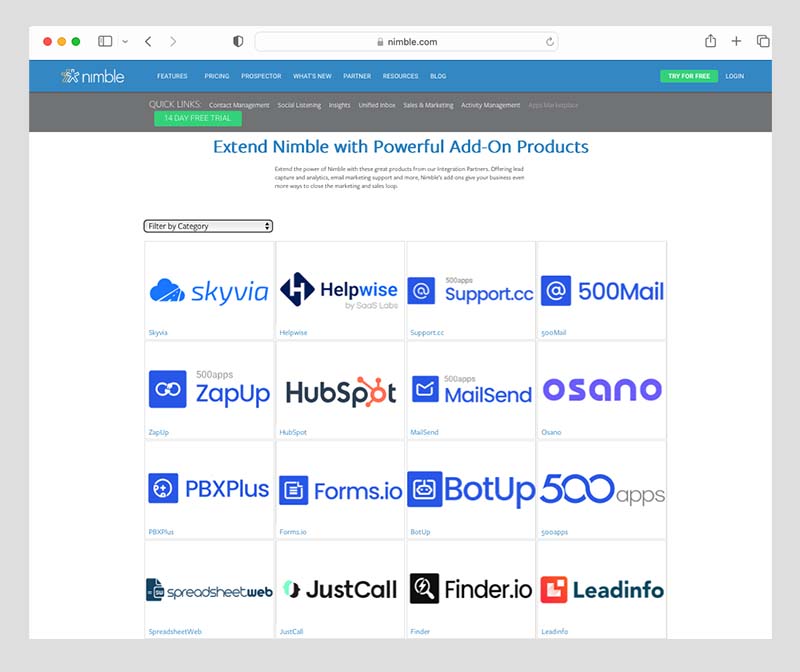Viewport: 800px width, 672px height.
Task: Open the Sales & Marketing quick link
Action: (x=430, y=104)
